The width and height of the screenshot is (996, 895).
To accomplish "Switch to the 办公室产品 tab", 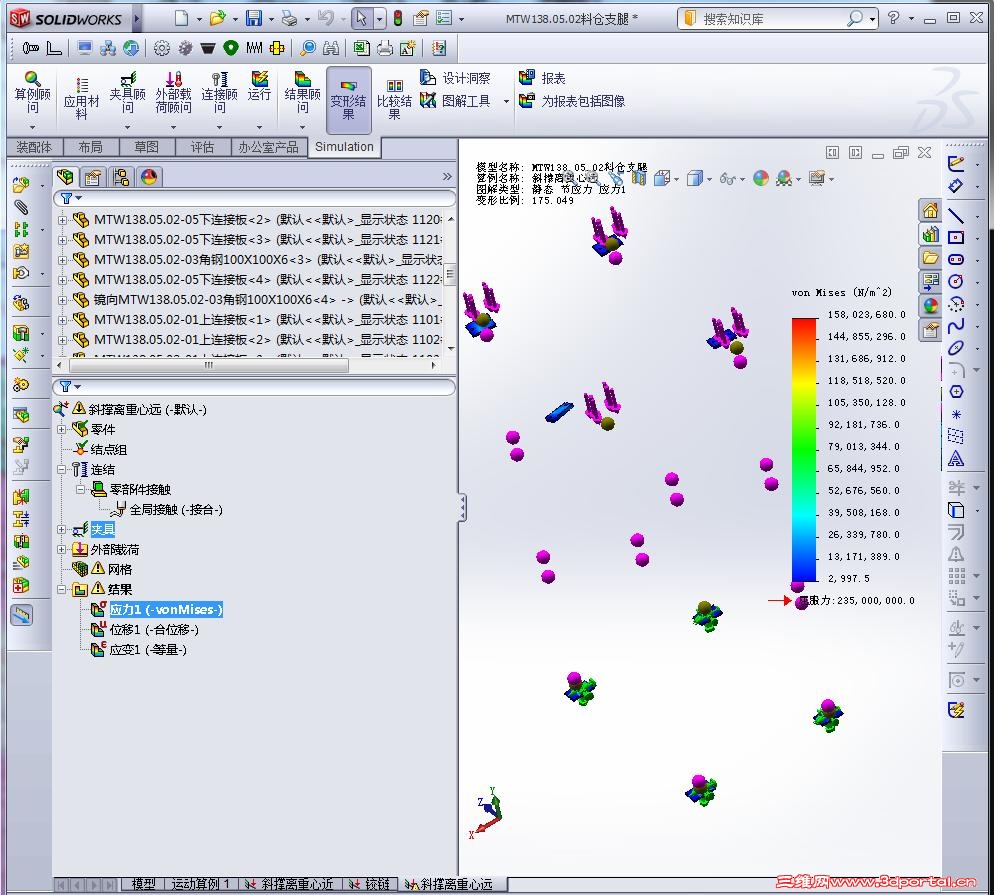I will pyautogui.click(x=268, y=147).
